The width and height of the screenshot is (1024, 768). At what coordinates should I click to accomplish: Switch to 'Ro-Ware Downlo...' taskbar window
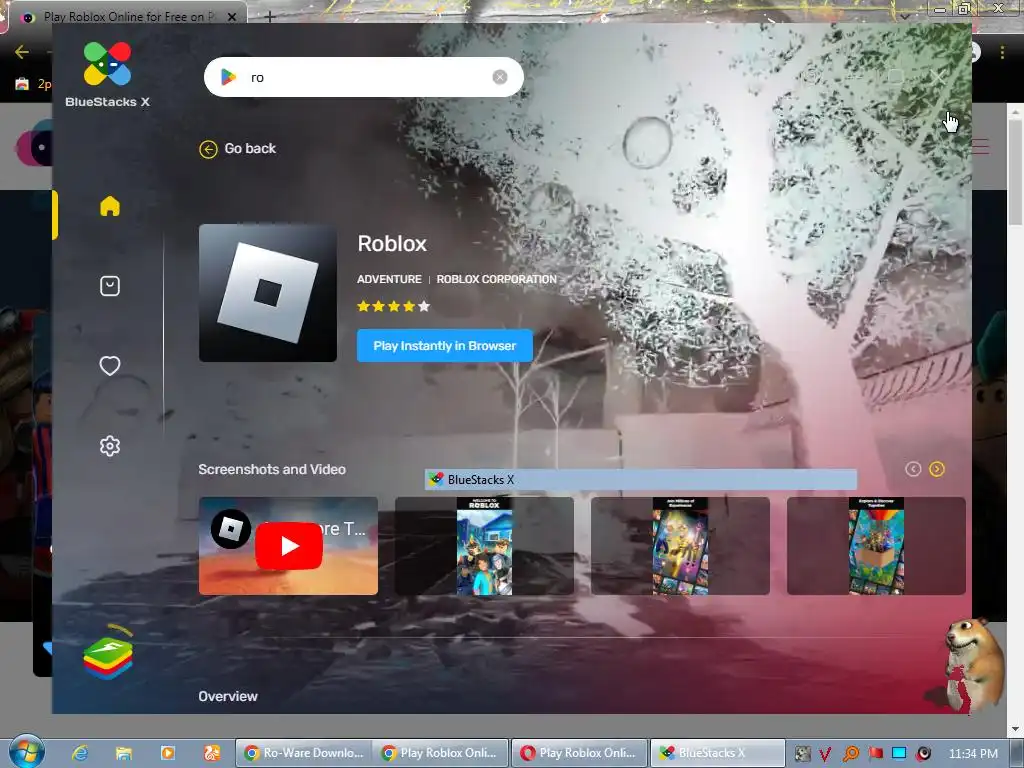point(303,753)
